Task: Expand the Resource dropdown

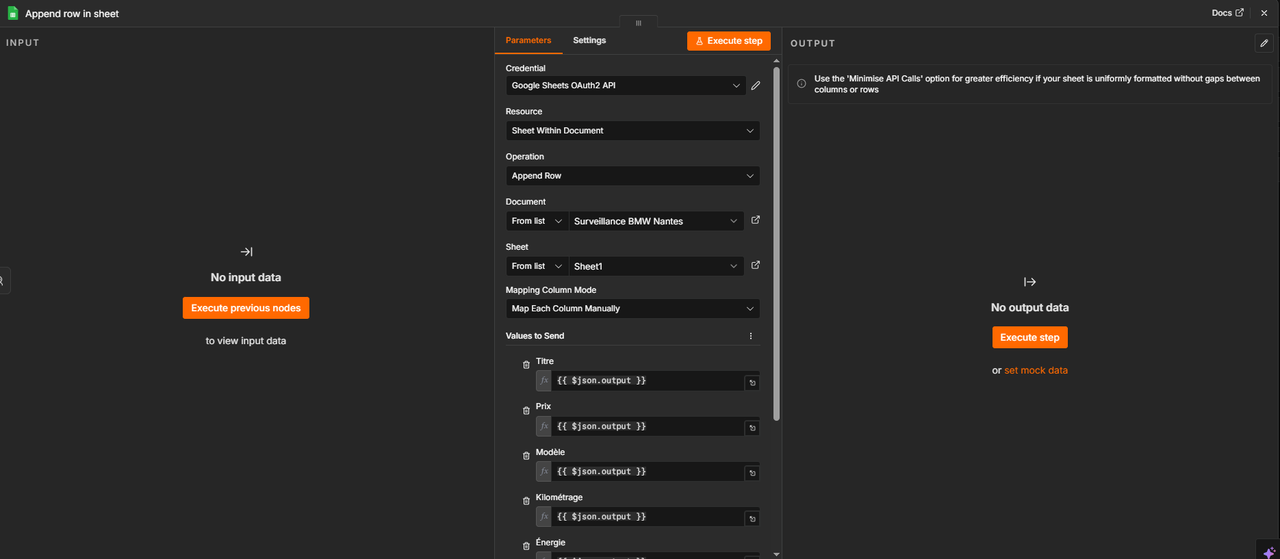Action: pos(632,131)
